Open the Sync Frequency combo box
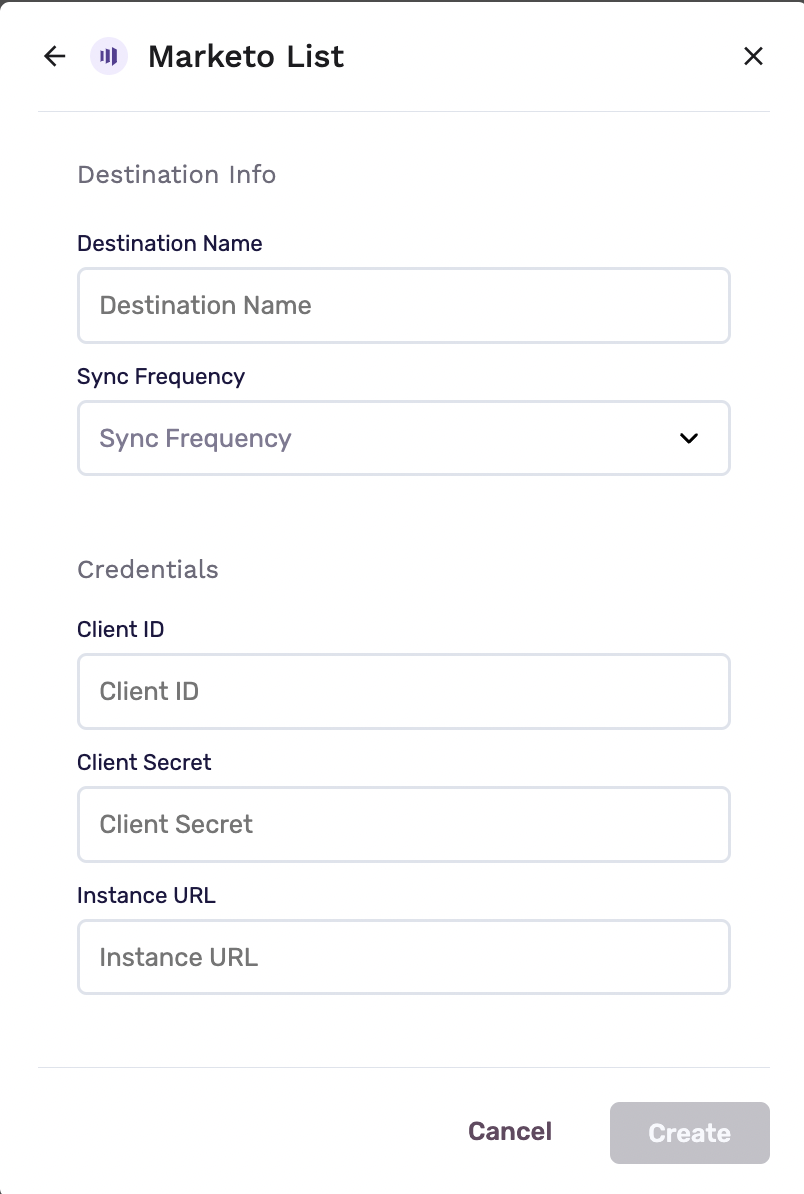Screen dimensions: 804x1194 (404, 438)
